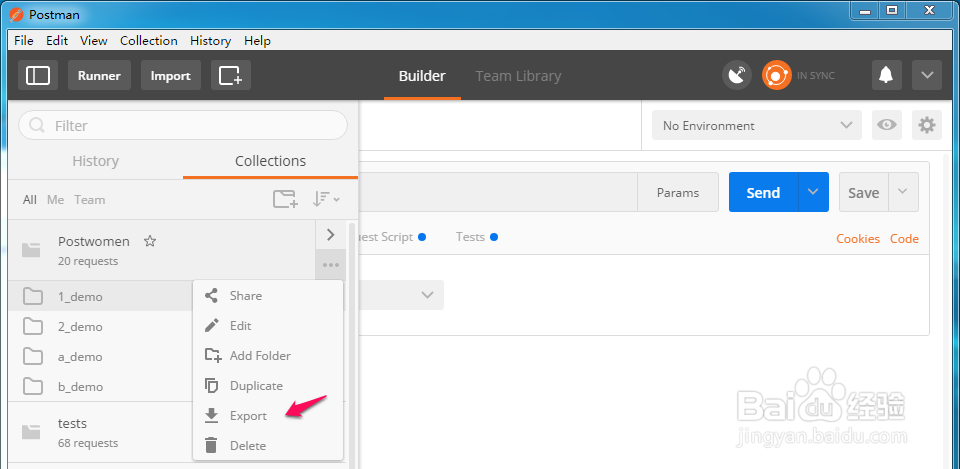Click the interceptor satellite icon
This screenshot has width=960, height=469.
[x=737, y=75]
